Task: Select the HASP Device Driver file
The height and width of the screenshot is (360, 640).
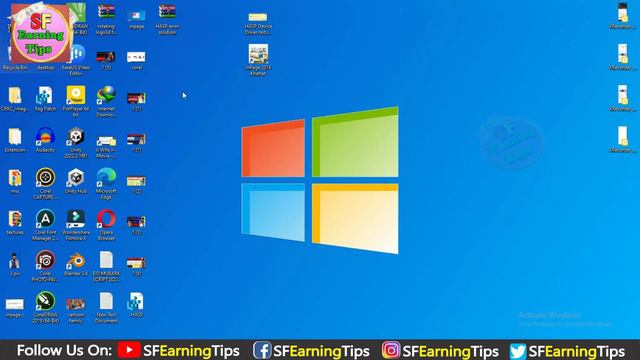Action: [x=258, y=23]
